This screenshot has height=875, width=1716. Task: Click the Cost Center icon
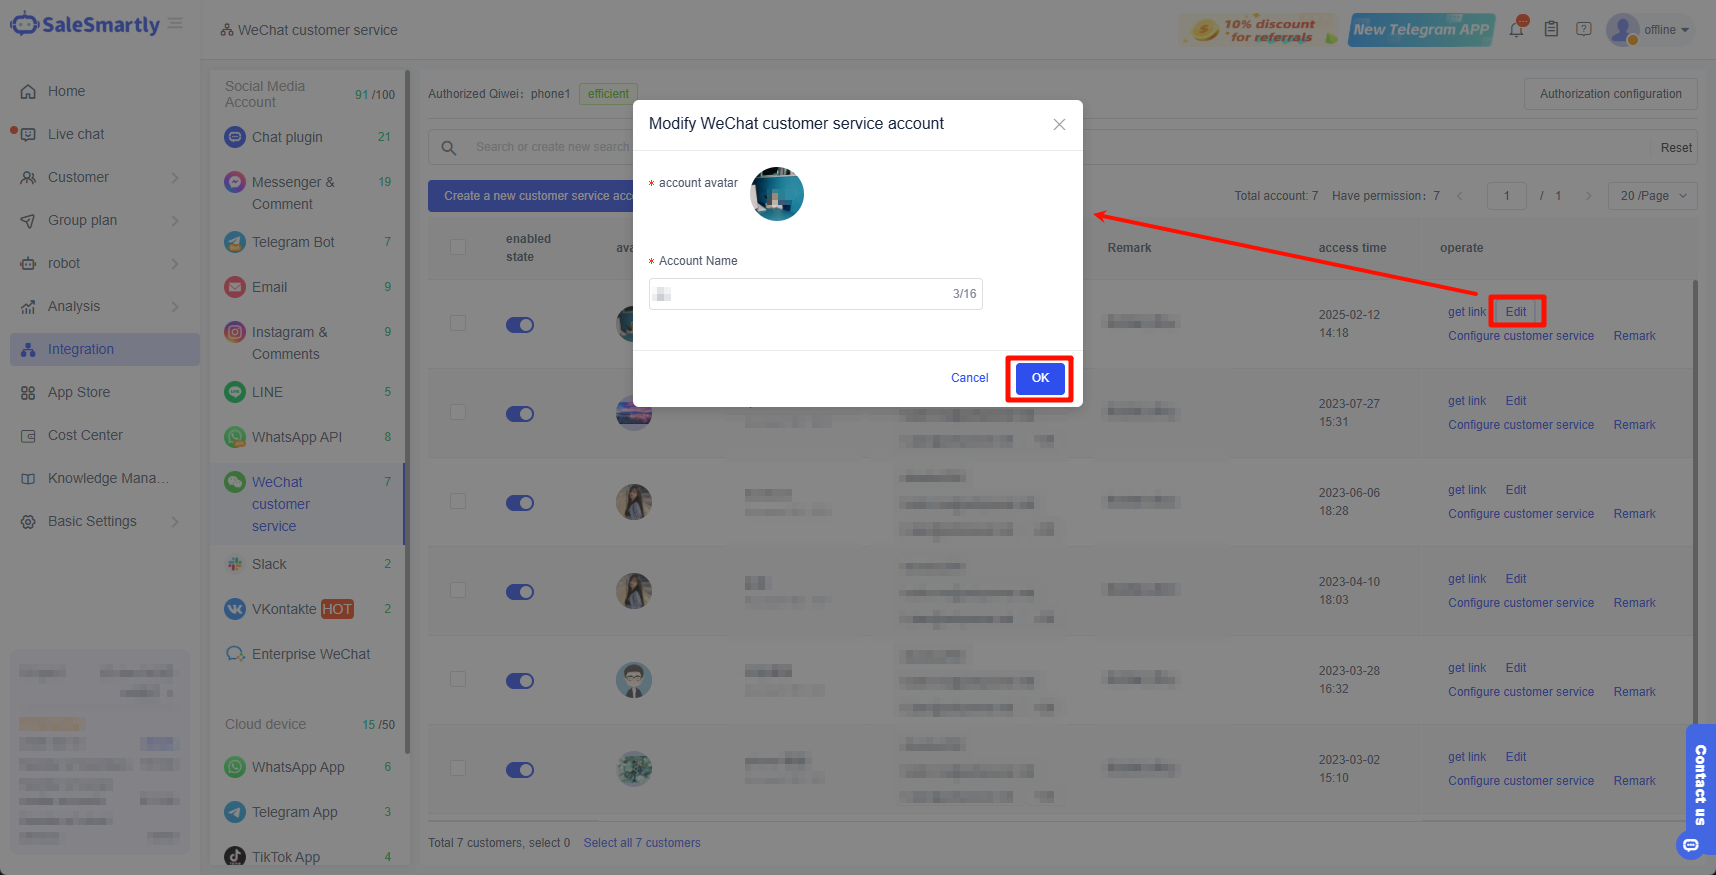point(28,436)
